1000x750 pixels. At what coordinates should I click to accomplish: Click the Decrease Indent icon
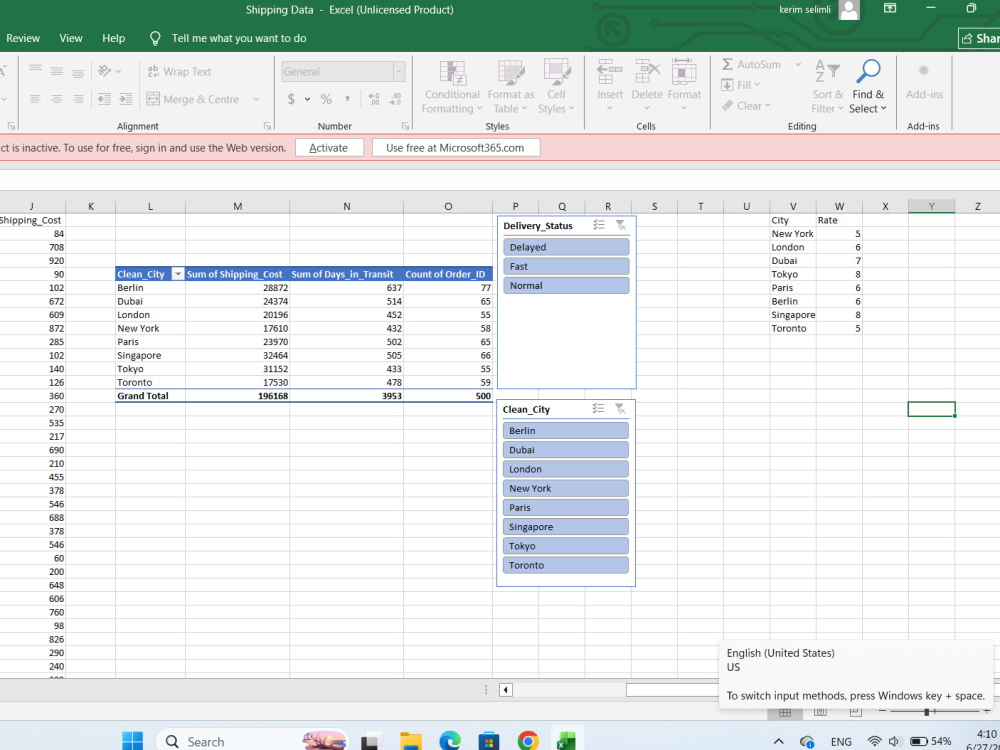coord(103,99)
